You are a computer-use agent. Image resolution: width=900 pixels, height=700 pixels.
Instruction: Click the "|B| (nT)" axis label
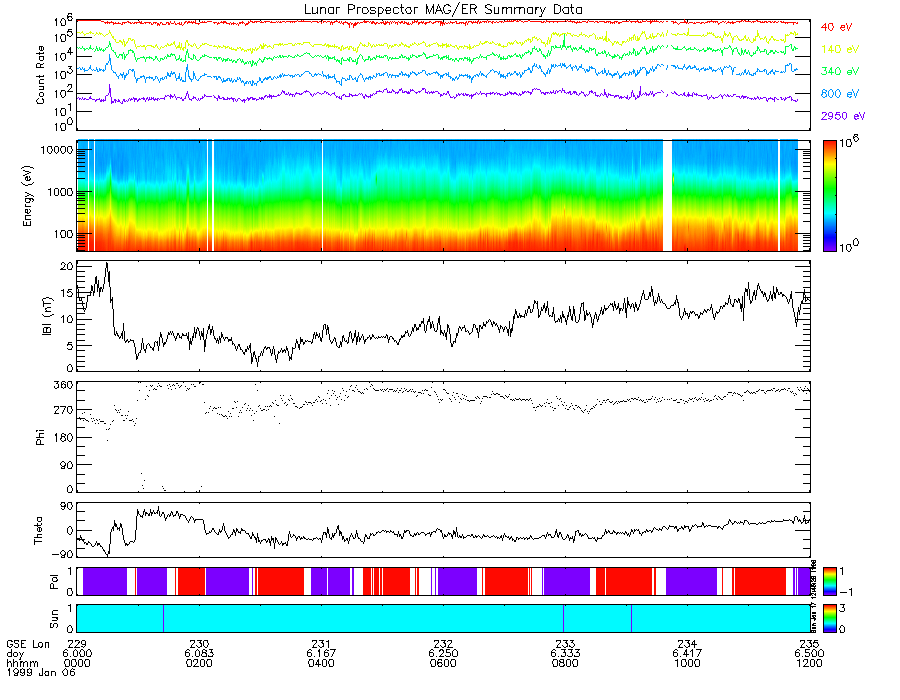click(x=47, y=316)
